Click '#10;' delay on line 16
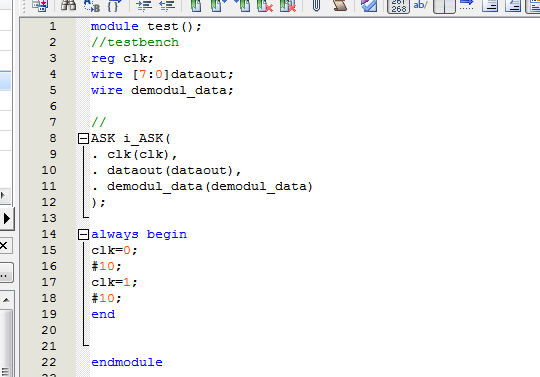Image resolution: width=540 pixels, height=377 pixels. point(106,266)
